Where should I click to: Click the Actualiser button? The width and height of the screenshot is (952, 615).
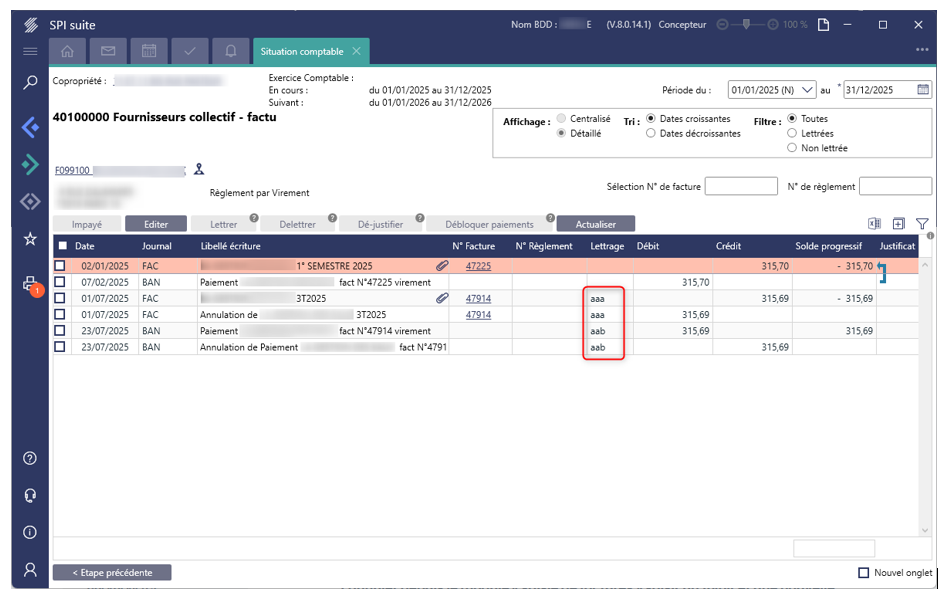tap(595, 224)
